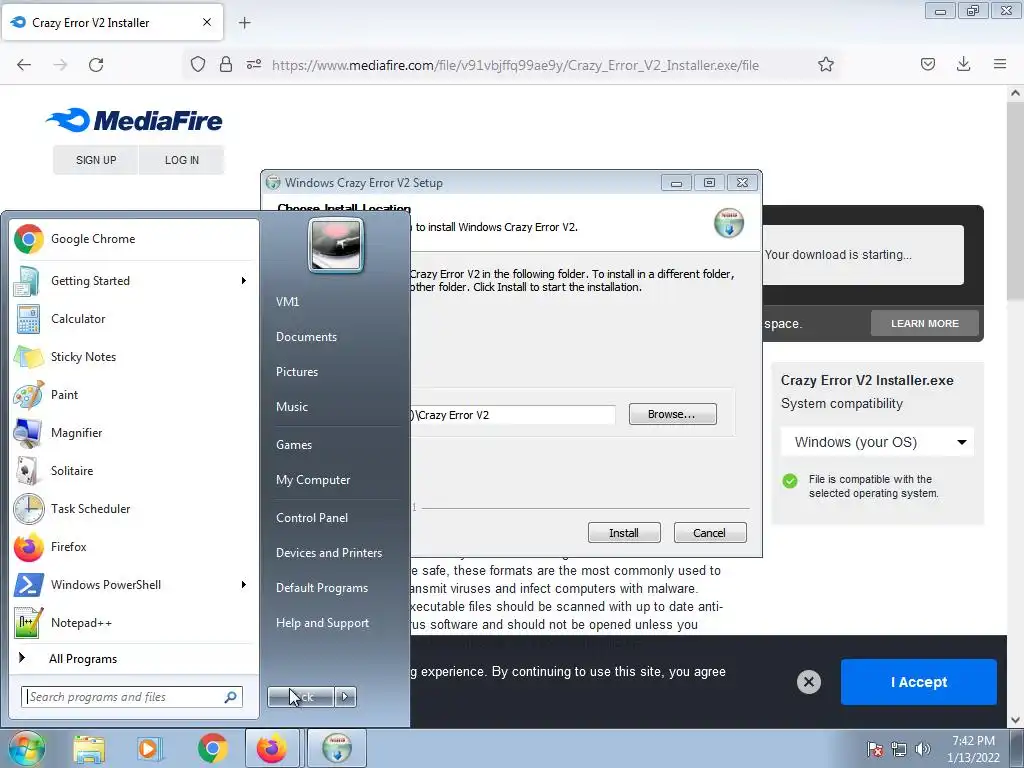The width and height of the screenshot is (1024, 768).
Task: Open File Explorer on taskbar
Action: click(89, 748)
